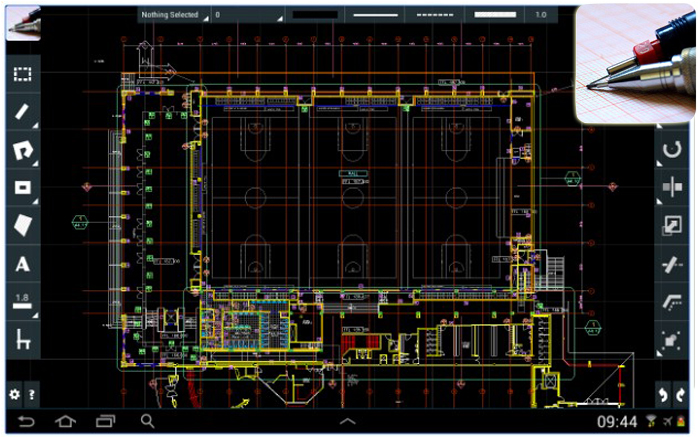
Task: Open the 'Nothing Selected' dropdown
Action: click(x=174, y=16)
